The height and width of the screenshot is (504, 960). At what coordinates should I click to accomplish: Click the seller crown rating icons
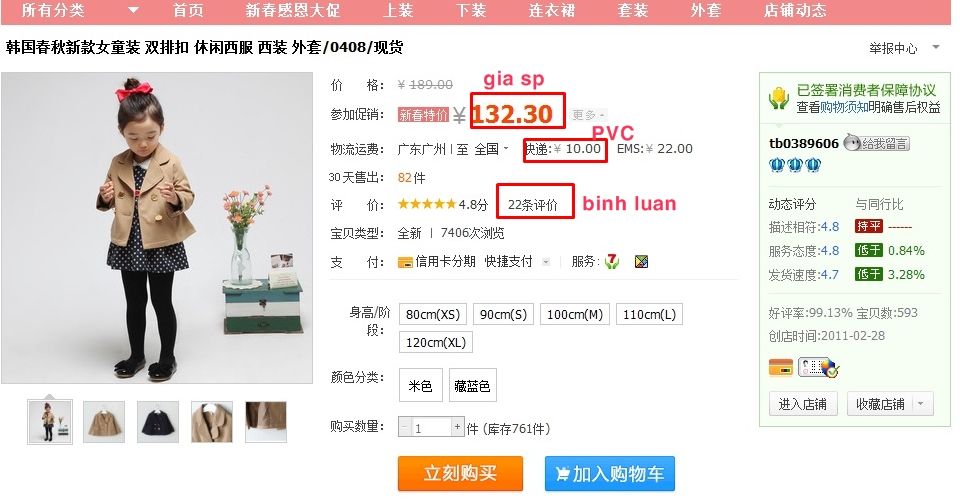795,165
